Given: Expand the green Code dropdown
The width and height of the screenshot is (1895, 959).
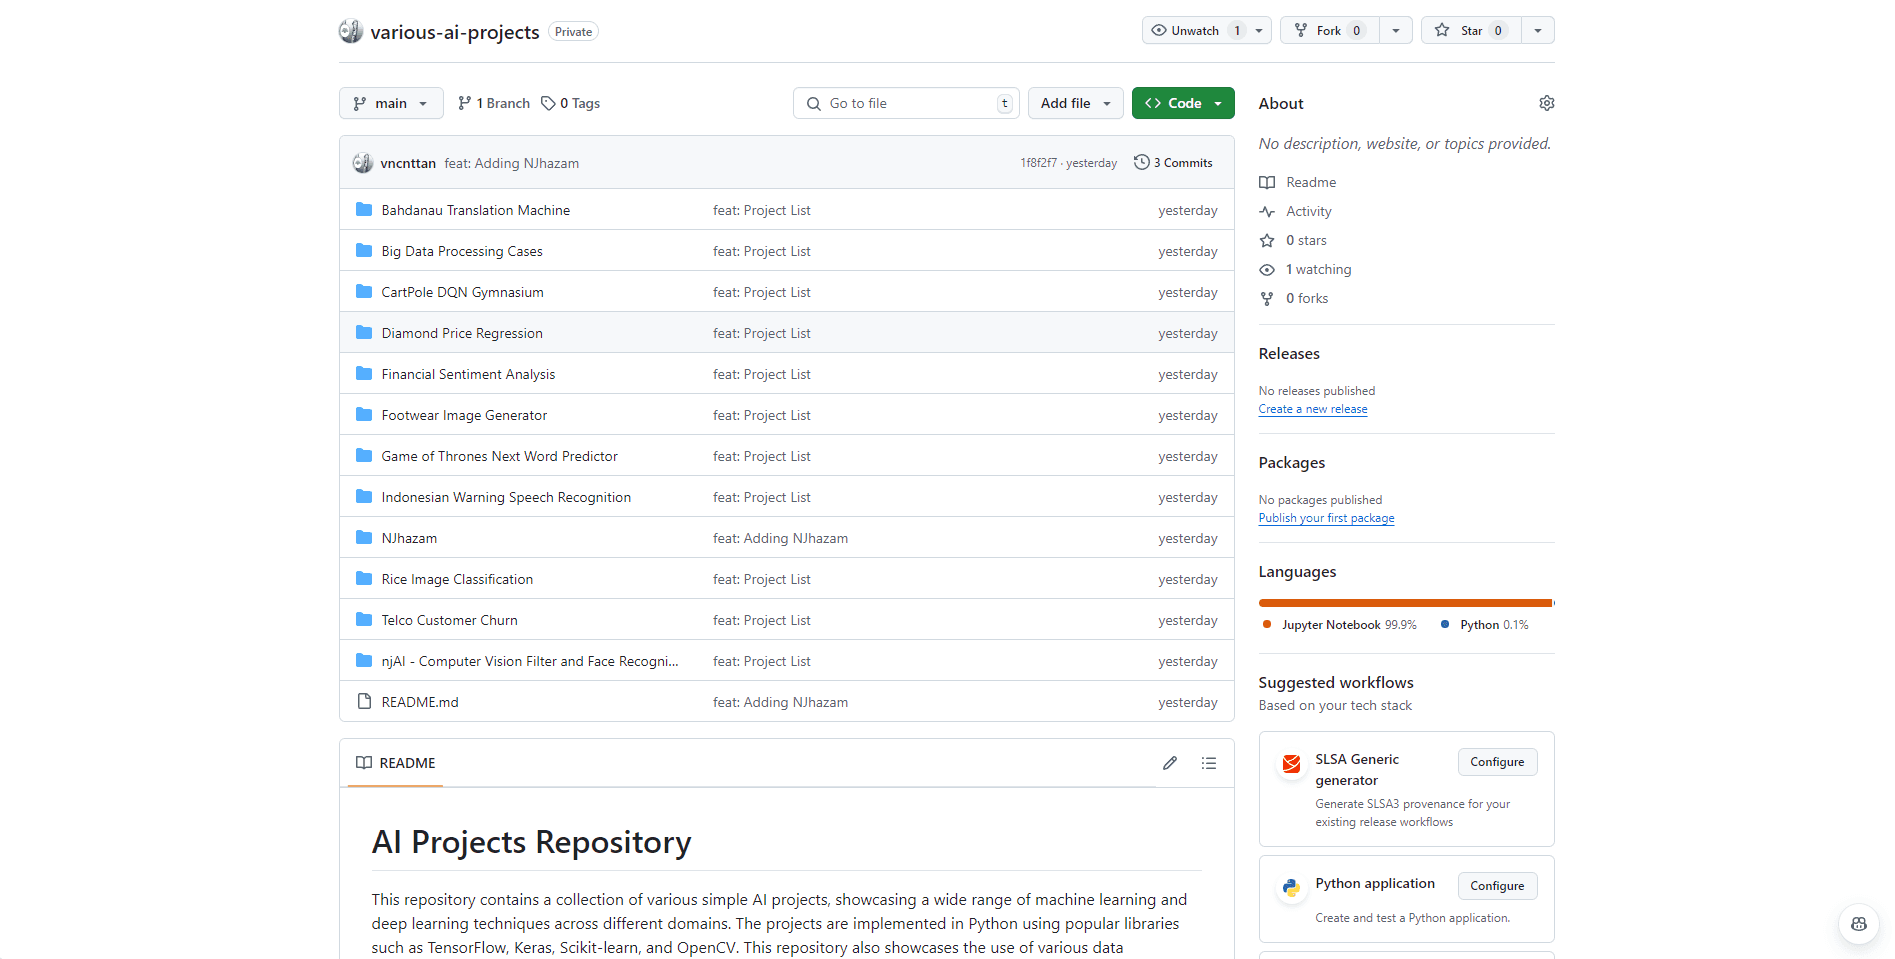Looking at the screenshot, I should pos(1183,103).
